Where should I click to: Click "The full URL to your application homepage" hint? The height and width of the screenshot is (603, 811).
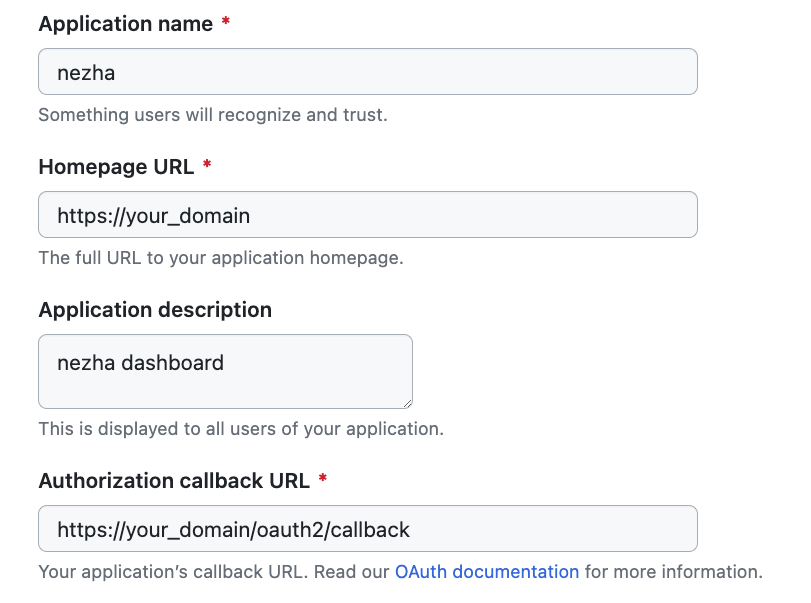[x=220, y=258]
